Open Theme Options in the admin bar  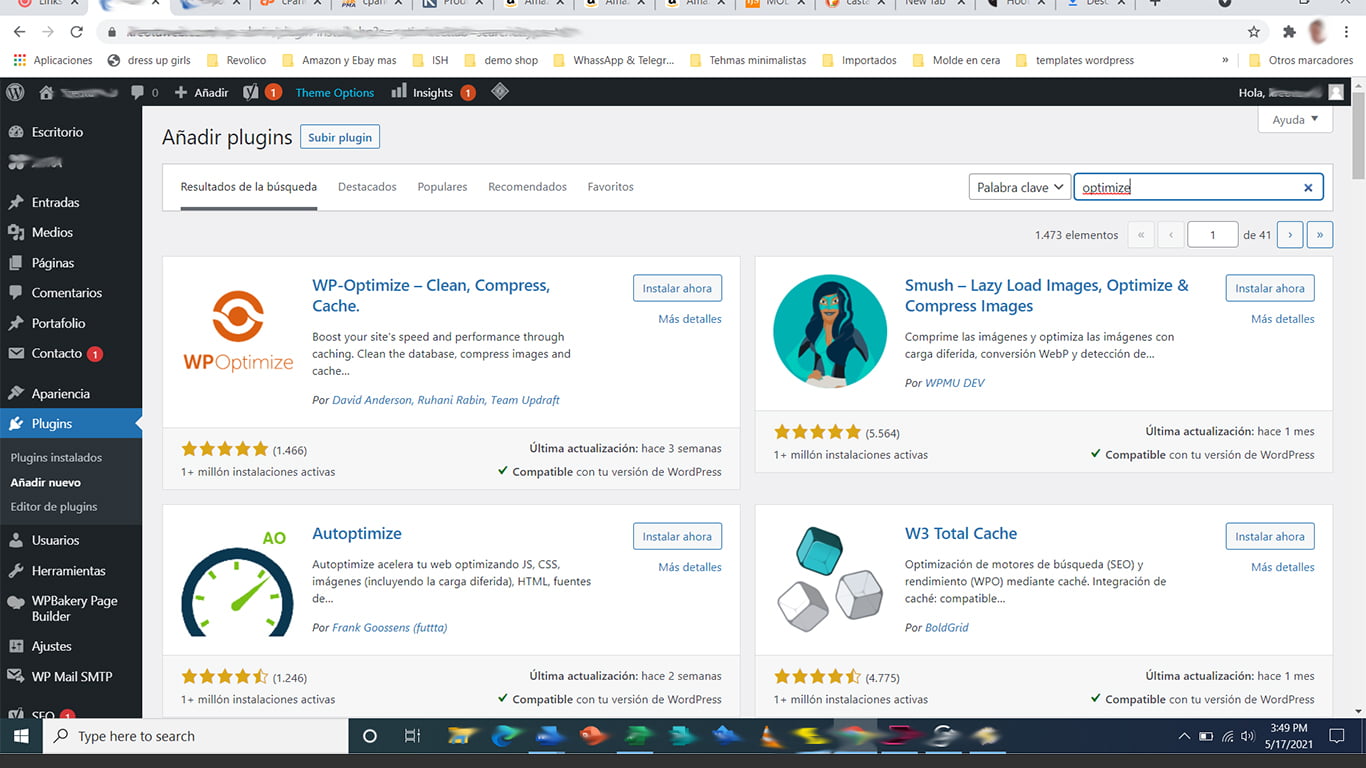pyautogui.click(x=334, y=91)
